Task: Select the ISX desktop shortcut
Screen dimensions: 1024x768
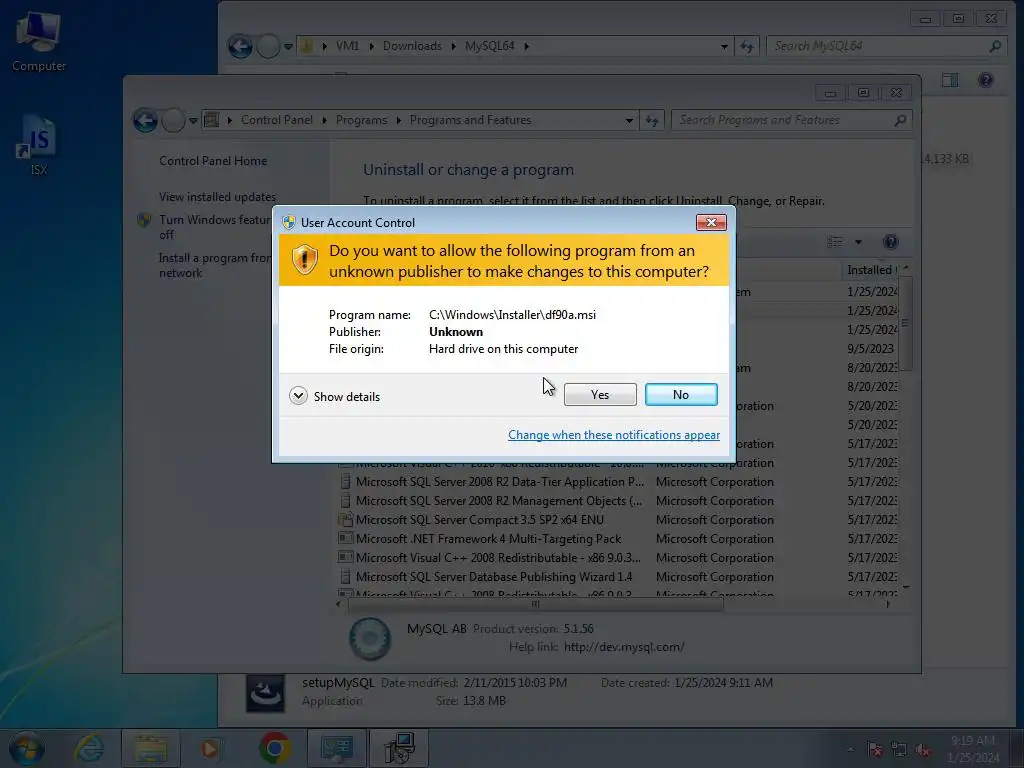Action: pyautogui.click(x=39, y=145)
